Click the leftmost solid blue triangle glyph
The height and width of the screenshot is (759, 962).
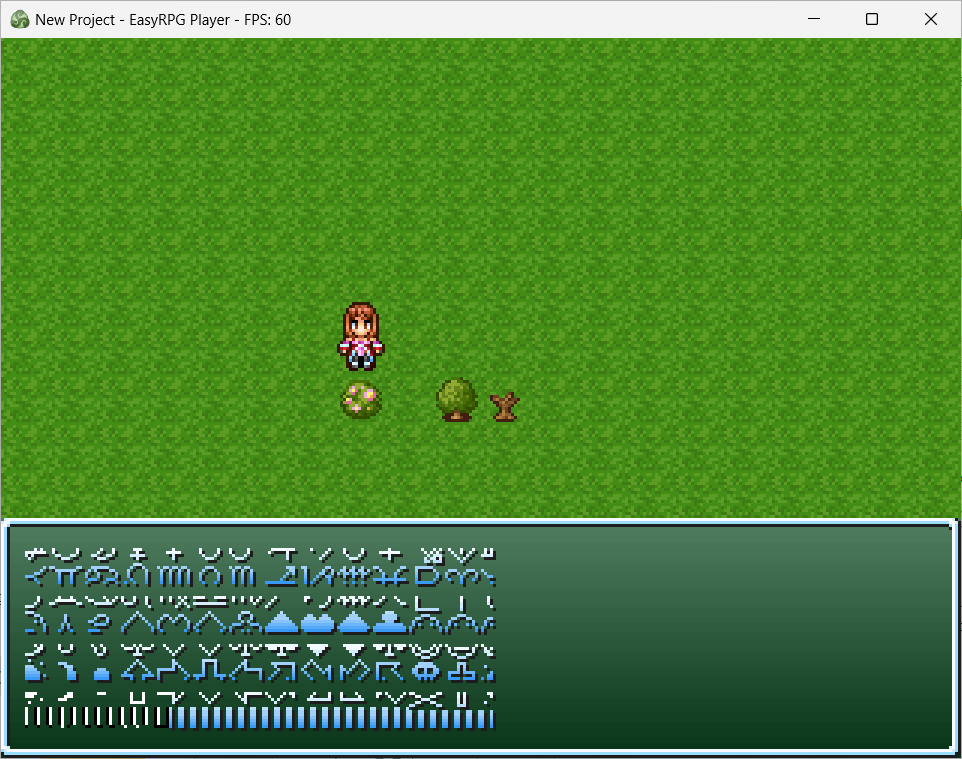282,623
